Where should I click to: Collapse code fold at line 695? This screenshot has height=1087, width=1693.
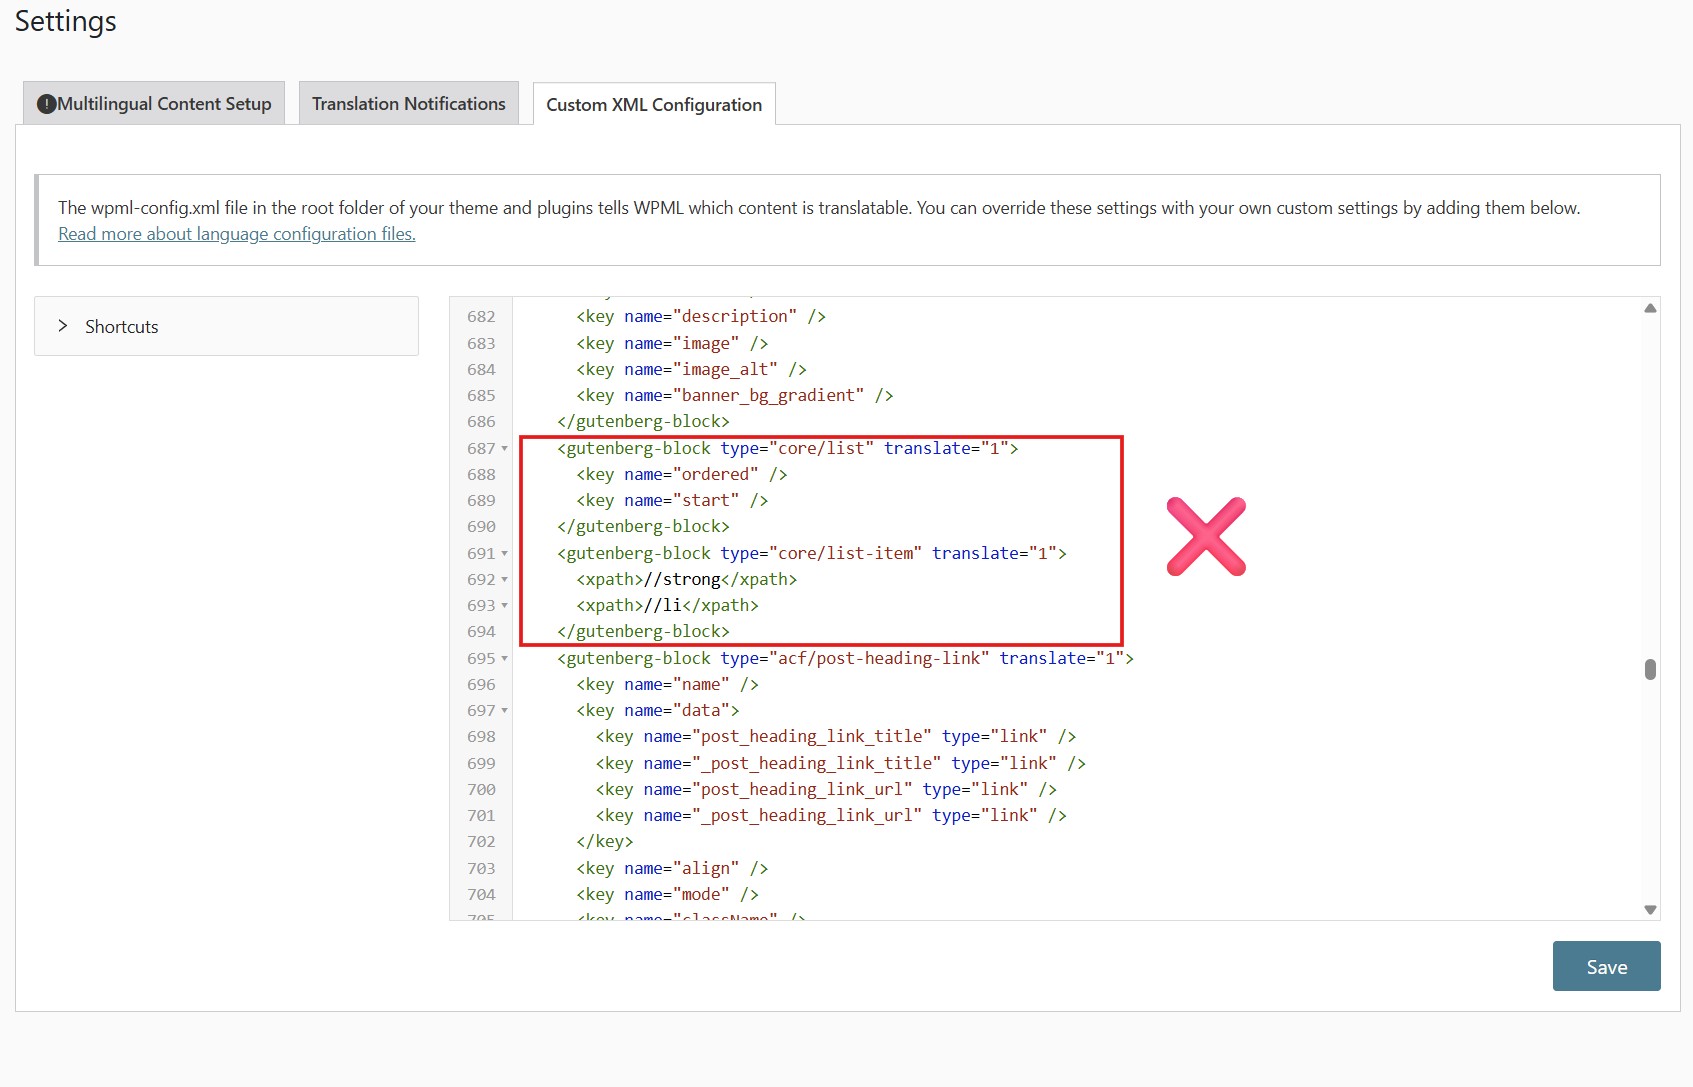pyautogui.click(x=505, y=659)
